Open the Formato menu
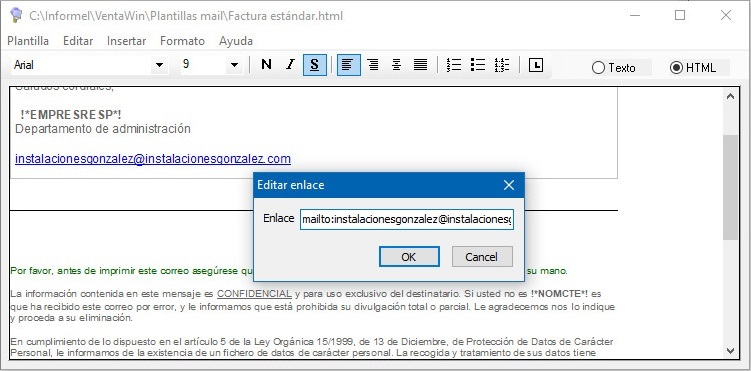This screenshot has height=371, width=751. click(x=182, y=41)
